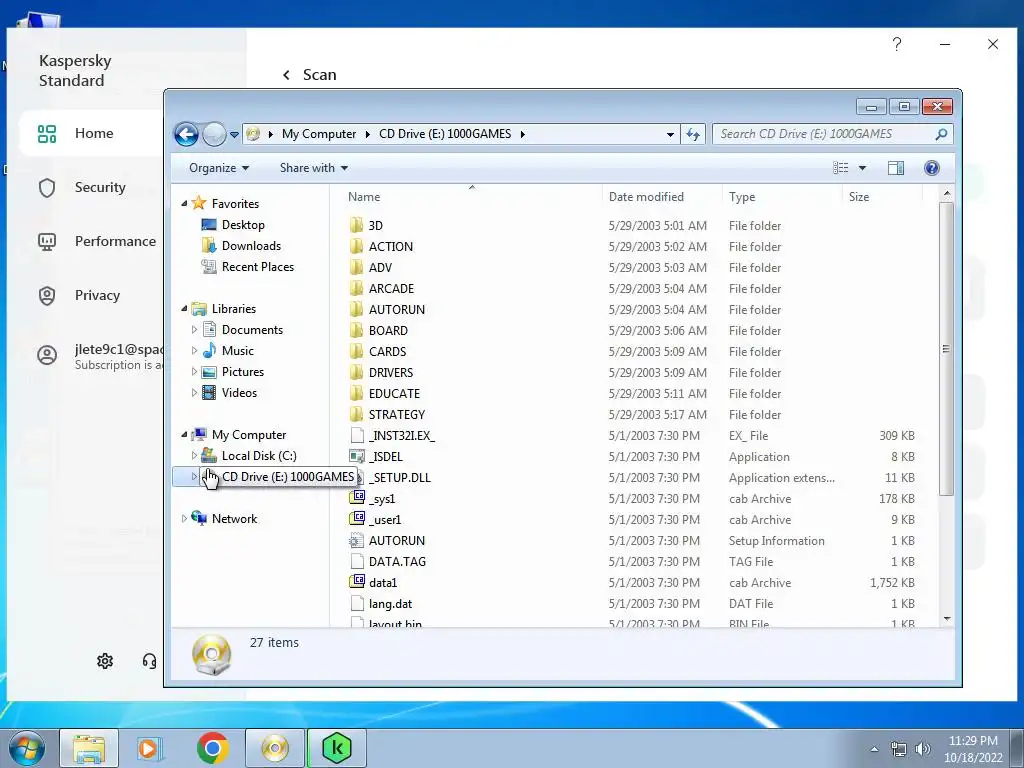Select the _INST32I.EX_ file
Image resolution: width=1024 pixels, height=768 pixels.
[402, 436]
